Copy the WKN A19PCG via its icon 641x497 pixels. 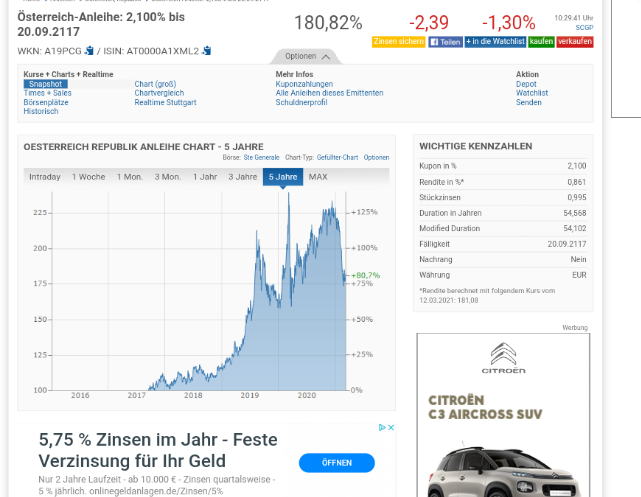89,50
